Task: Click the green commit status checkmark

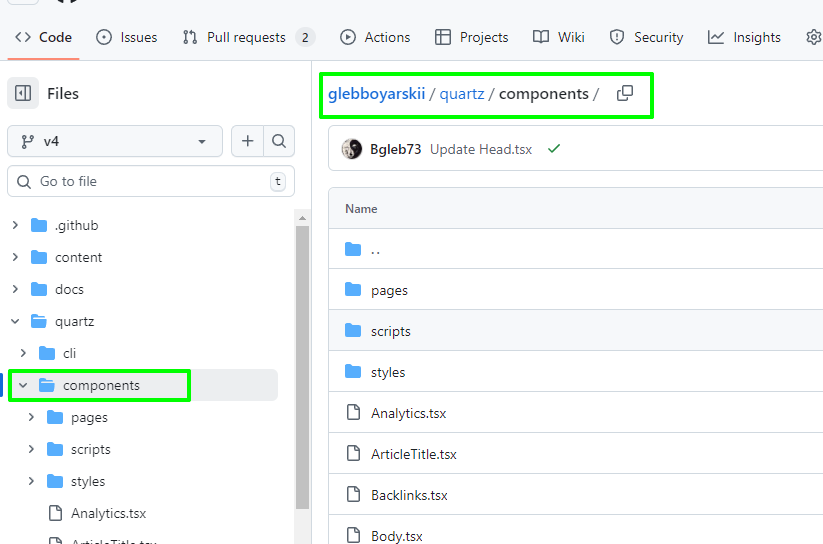Action: pyautogui.click(x=554, y=149)
